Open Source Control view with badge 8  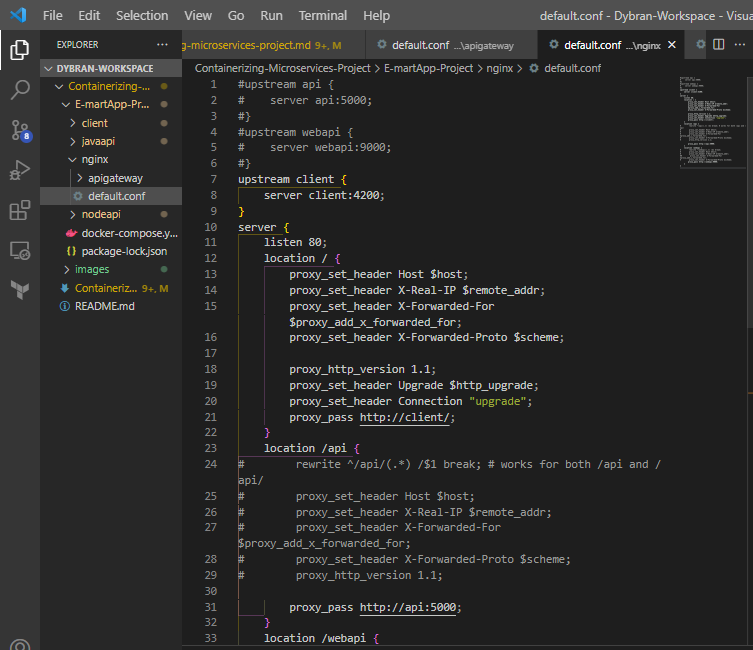(20, 130)
